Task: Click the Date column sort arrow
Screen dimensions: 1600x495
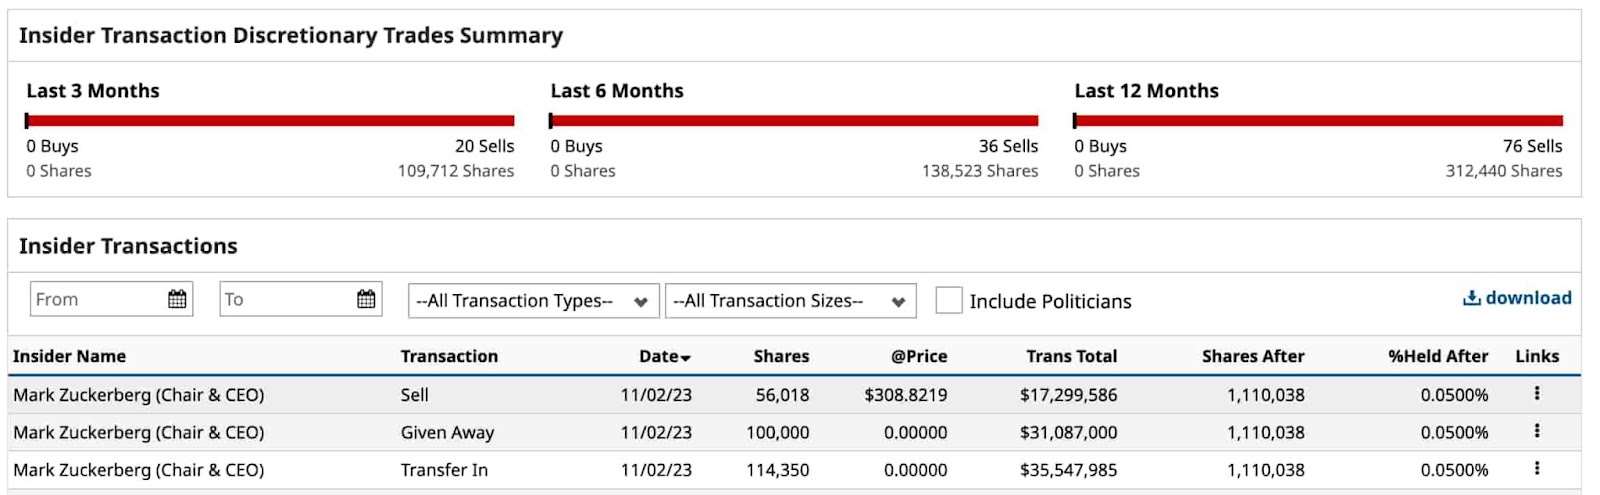Action: pos(686,357)
